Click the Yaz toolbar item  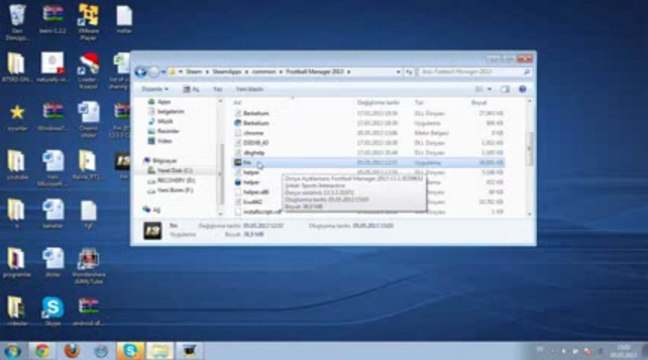point(217,89)
